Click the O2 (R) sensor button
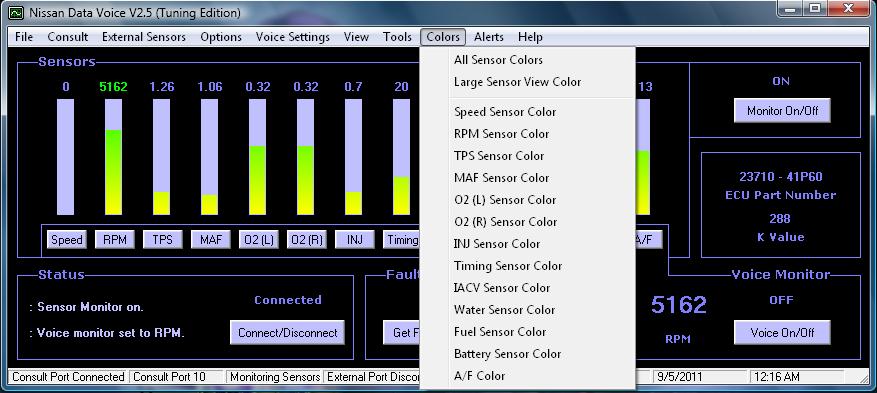 tap(307, 240)
